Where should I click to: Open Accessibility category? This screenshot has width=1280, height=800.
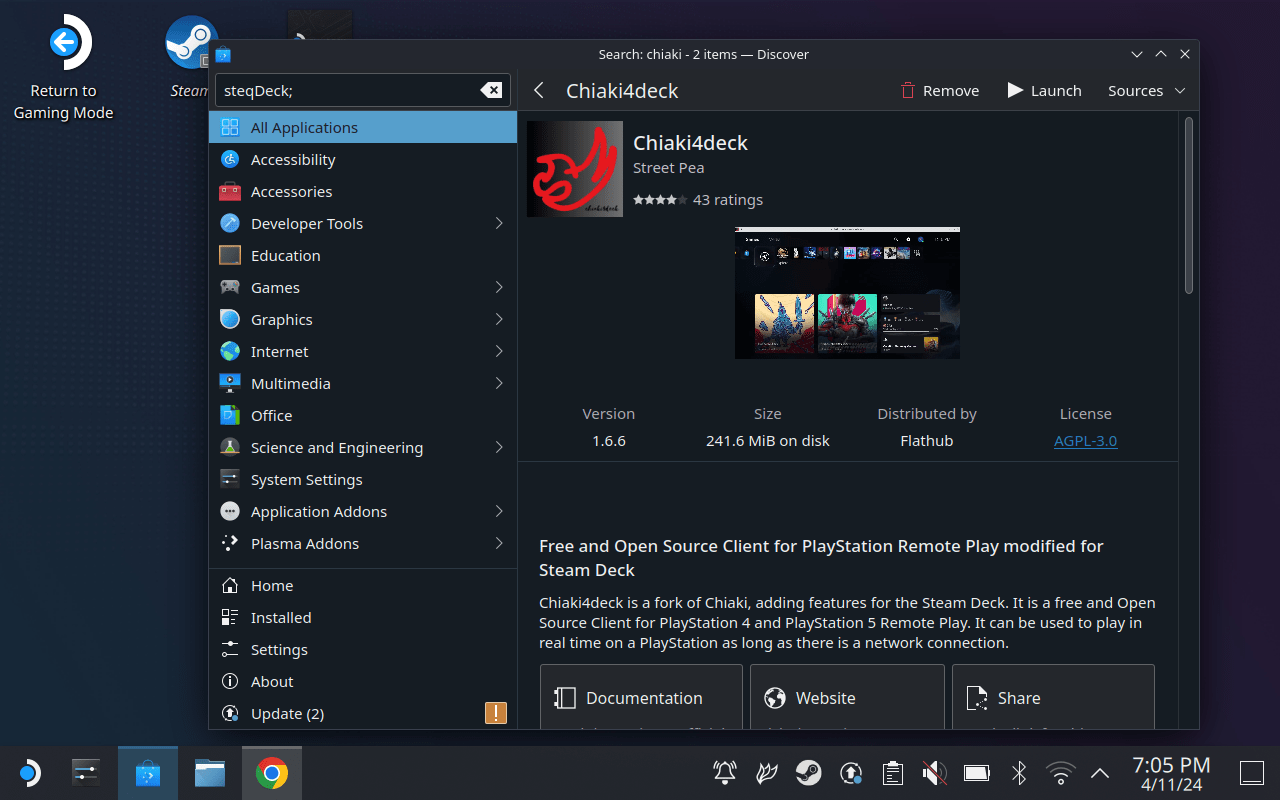[363, 159]
